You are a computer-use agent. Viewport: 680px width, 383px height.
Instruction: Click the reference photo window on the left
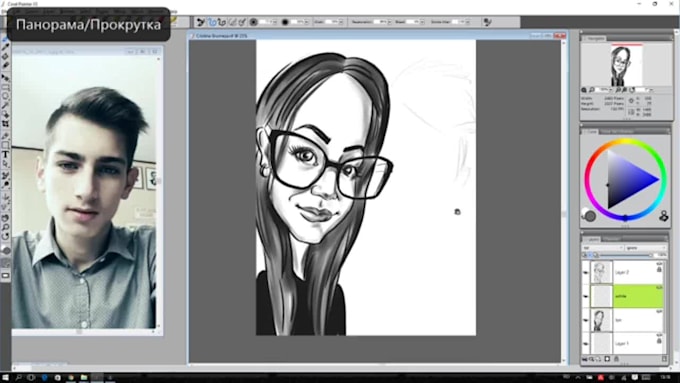coord(87,191)
